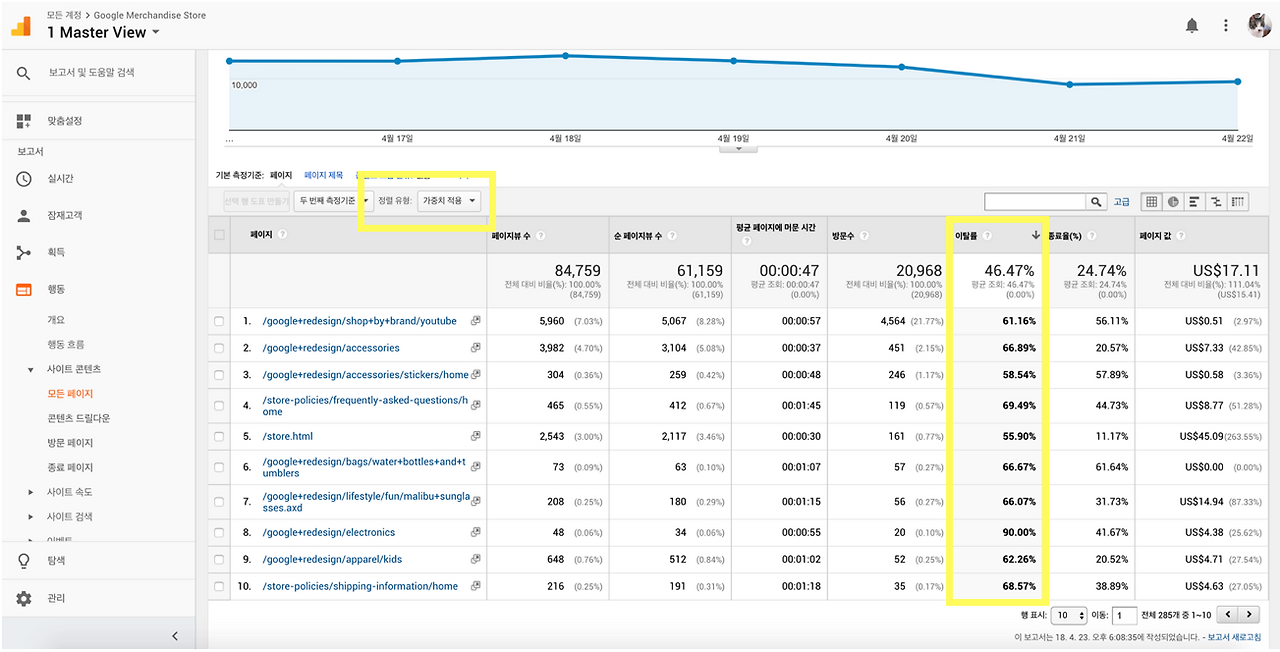
Task: Click the Google Analytics logo
Action: pyautogui.click(x=21, y=25)
